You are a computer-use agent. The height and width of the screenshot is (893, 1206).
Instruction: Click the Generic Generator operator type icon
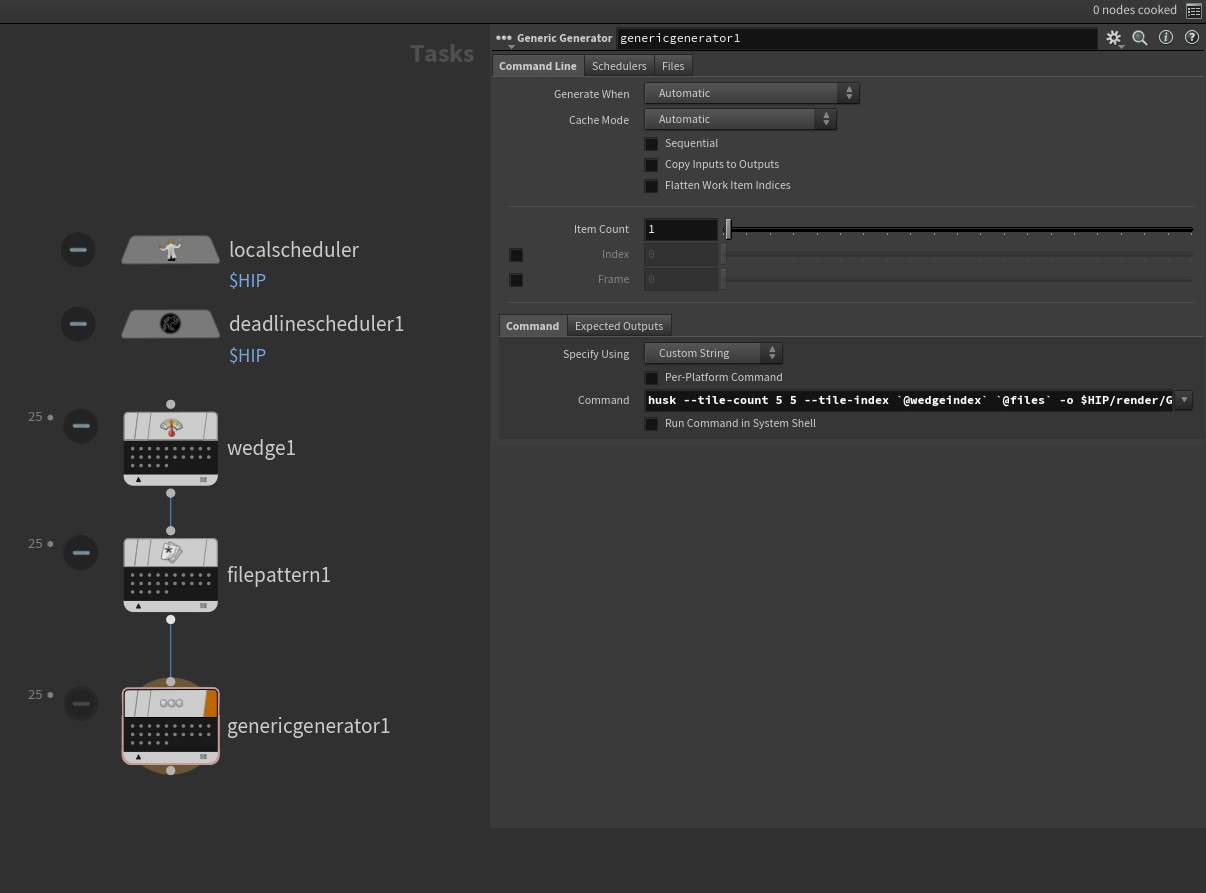coord(504,38)
